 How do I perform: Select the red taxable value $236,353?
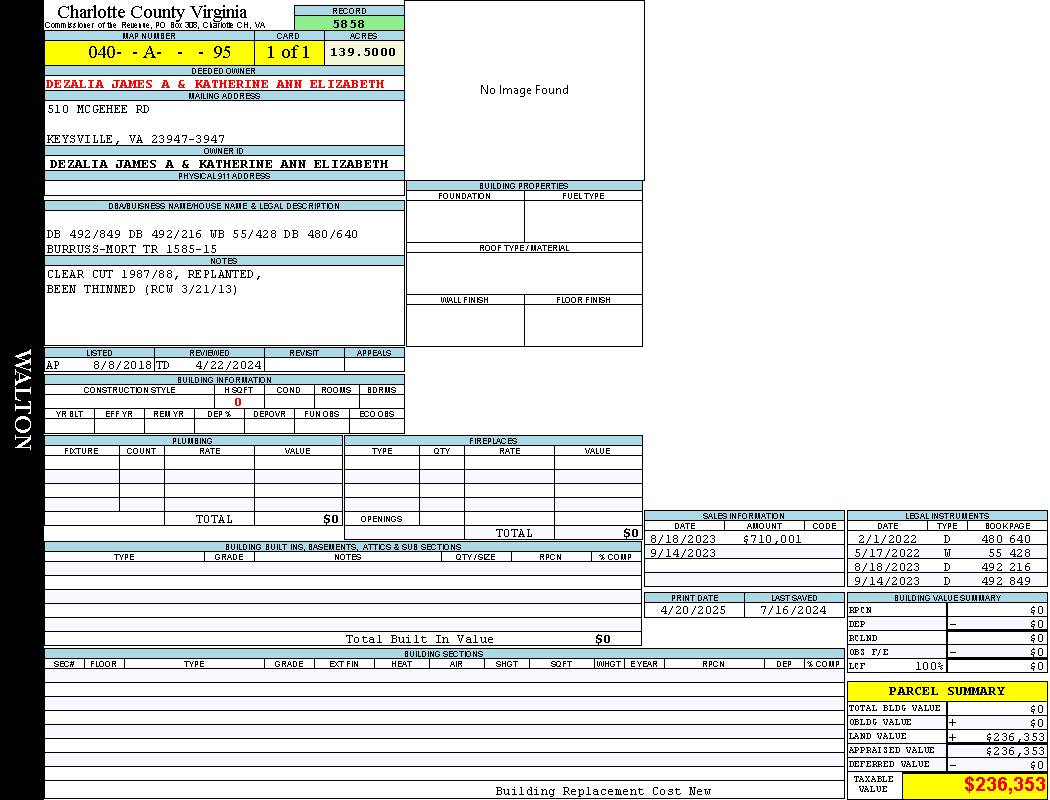click(1004, 786)
